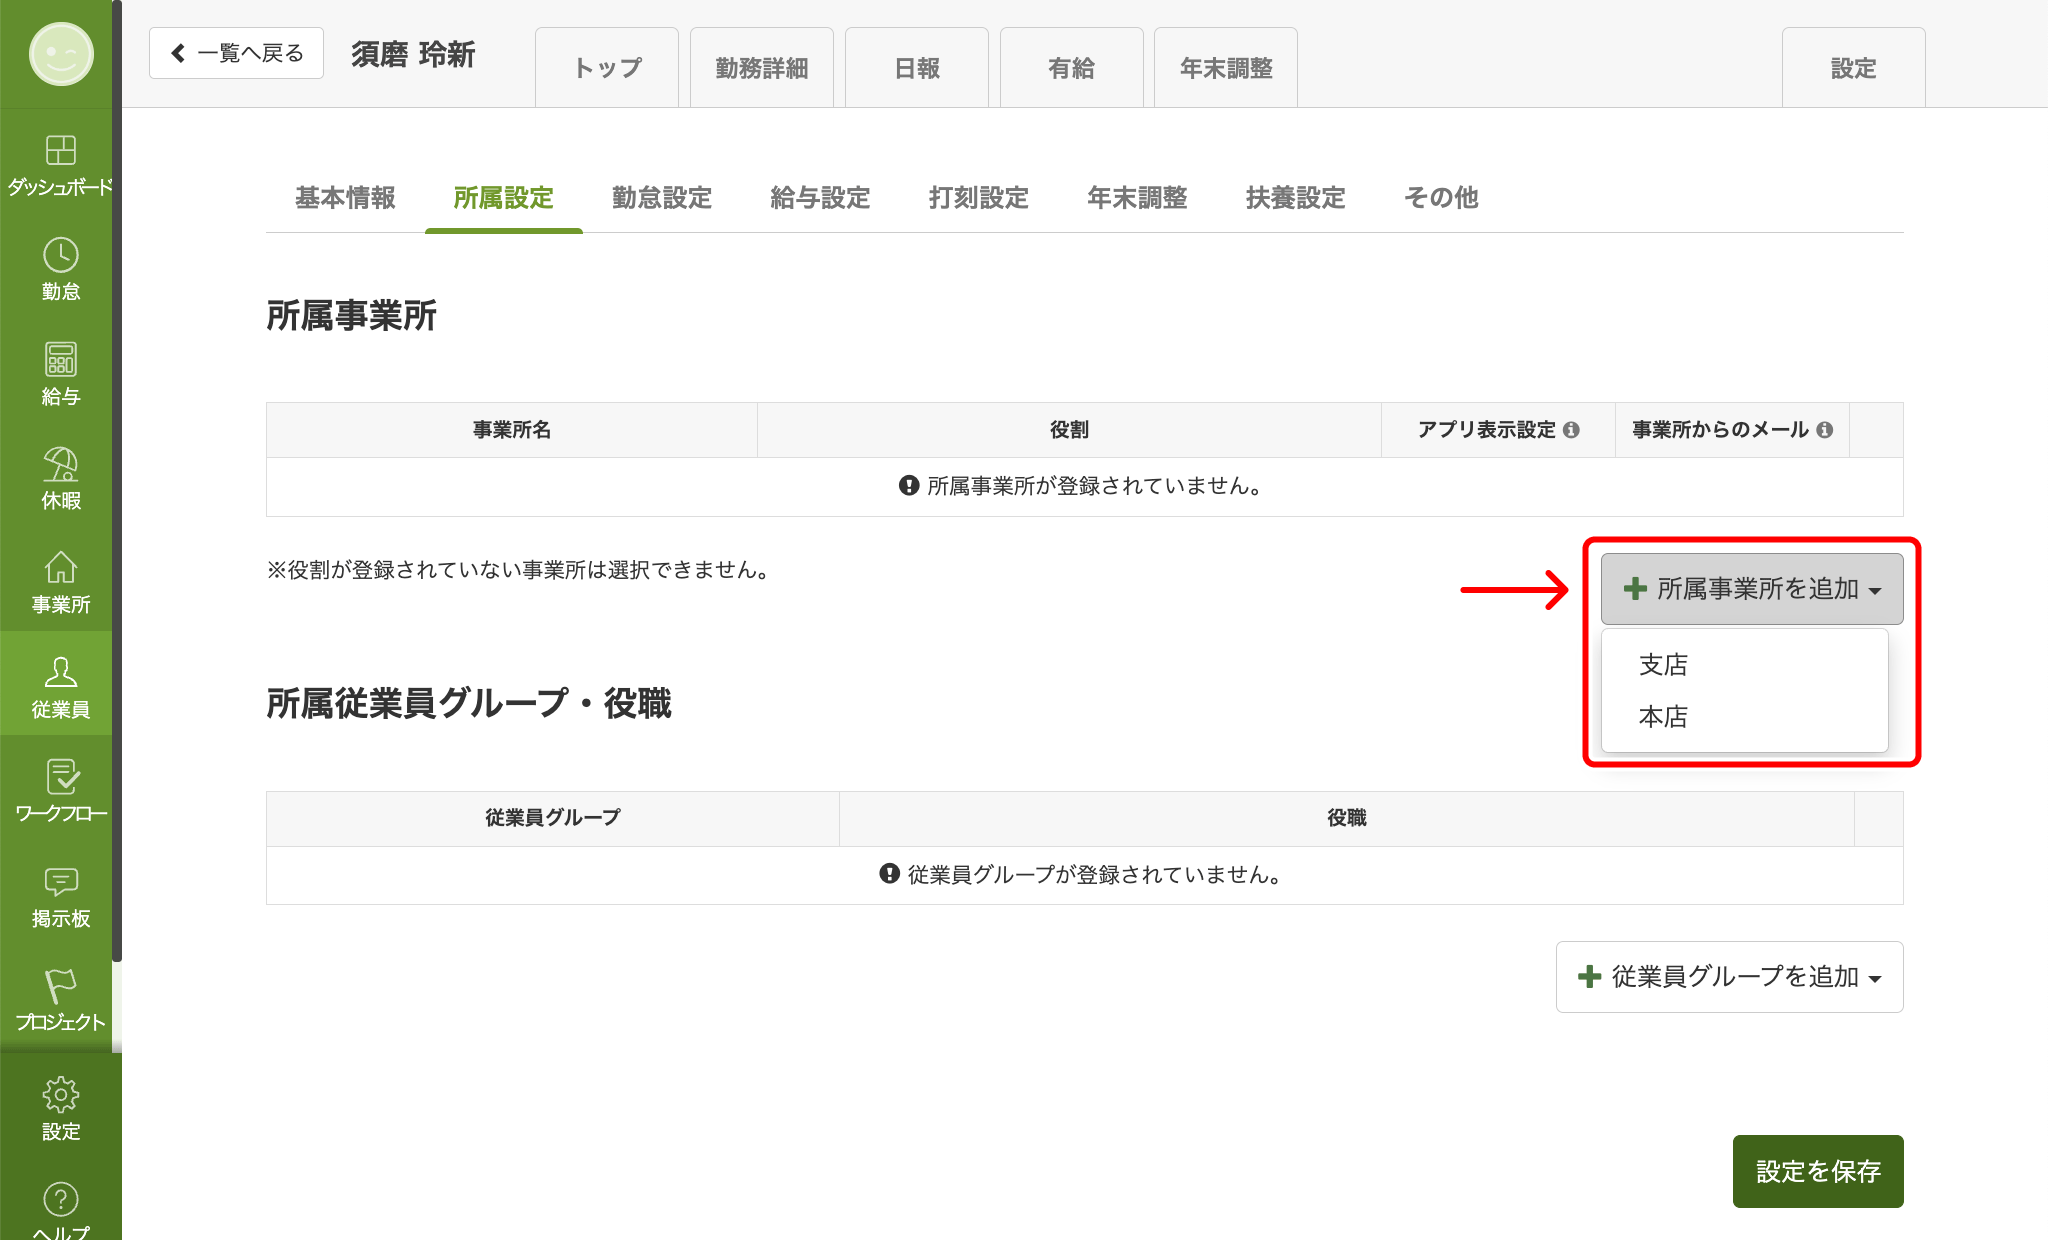The image size is (2048, 1240).
Task: Select 本店 from the open dropdown
Action: point(1662,717)
